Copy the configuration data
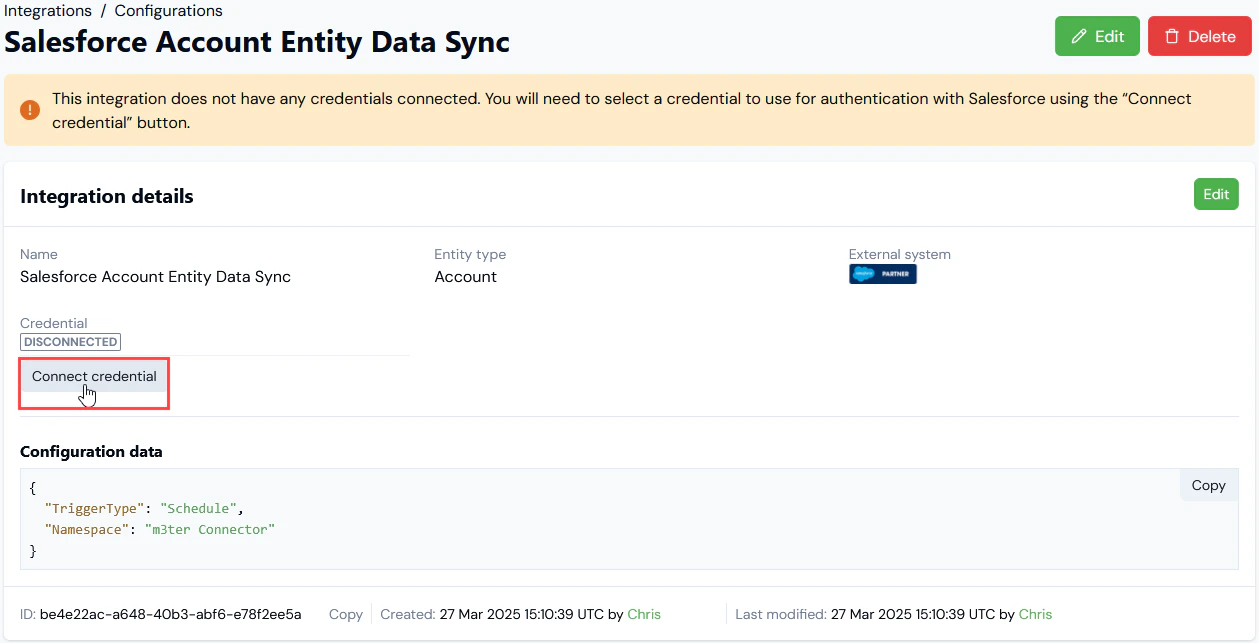The image size is (1259, 643). 1208,485
